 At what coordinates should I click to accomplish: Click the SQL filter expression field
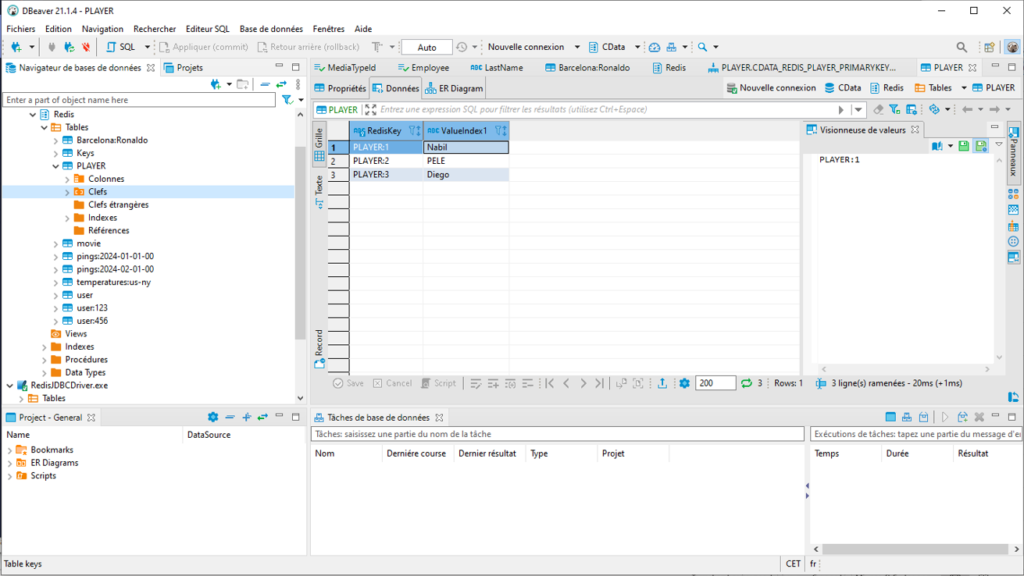point(607,110)
